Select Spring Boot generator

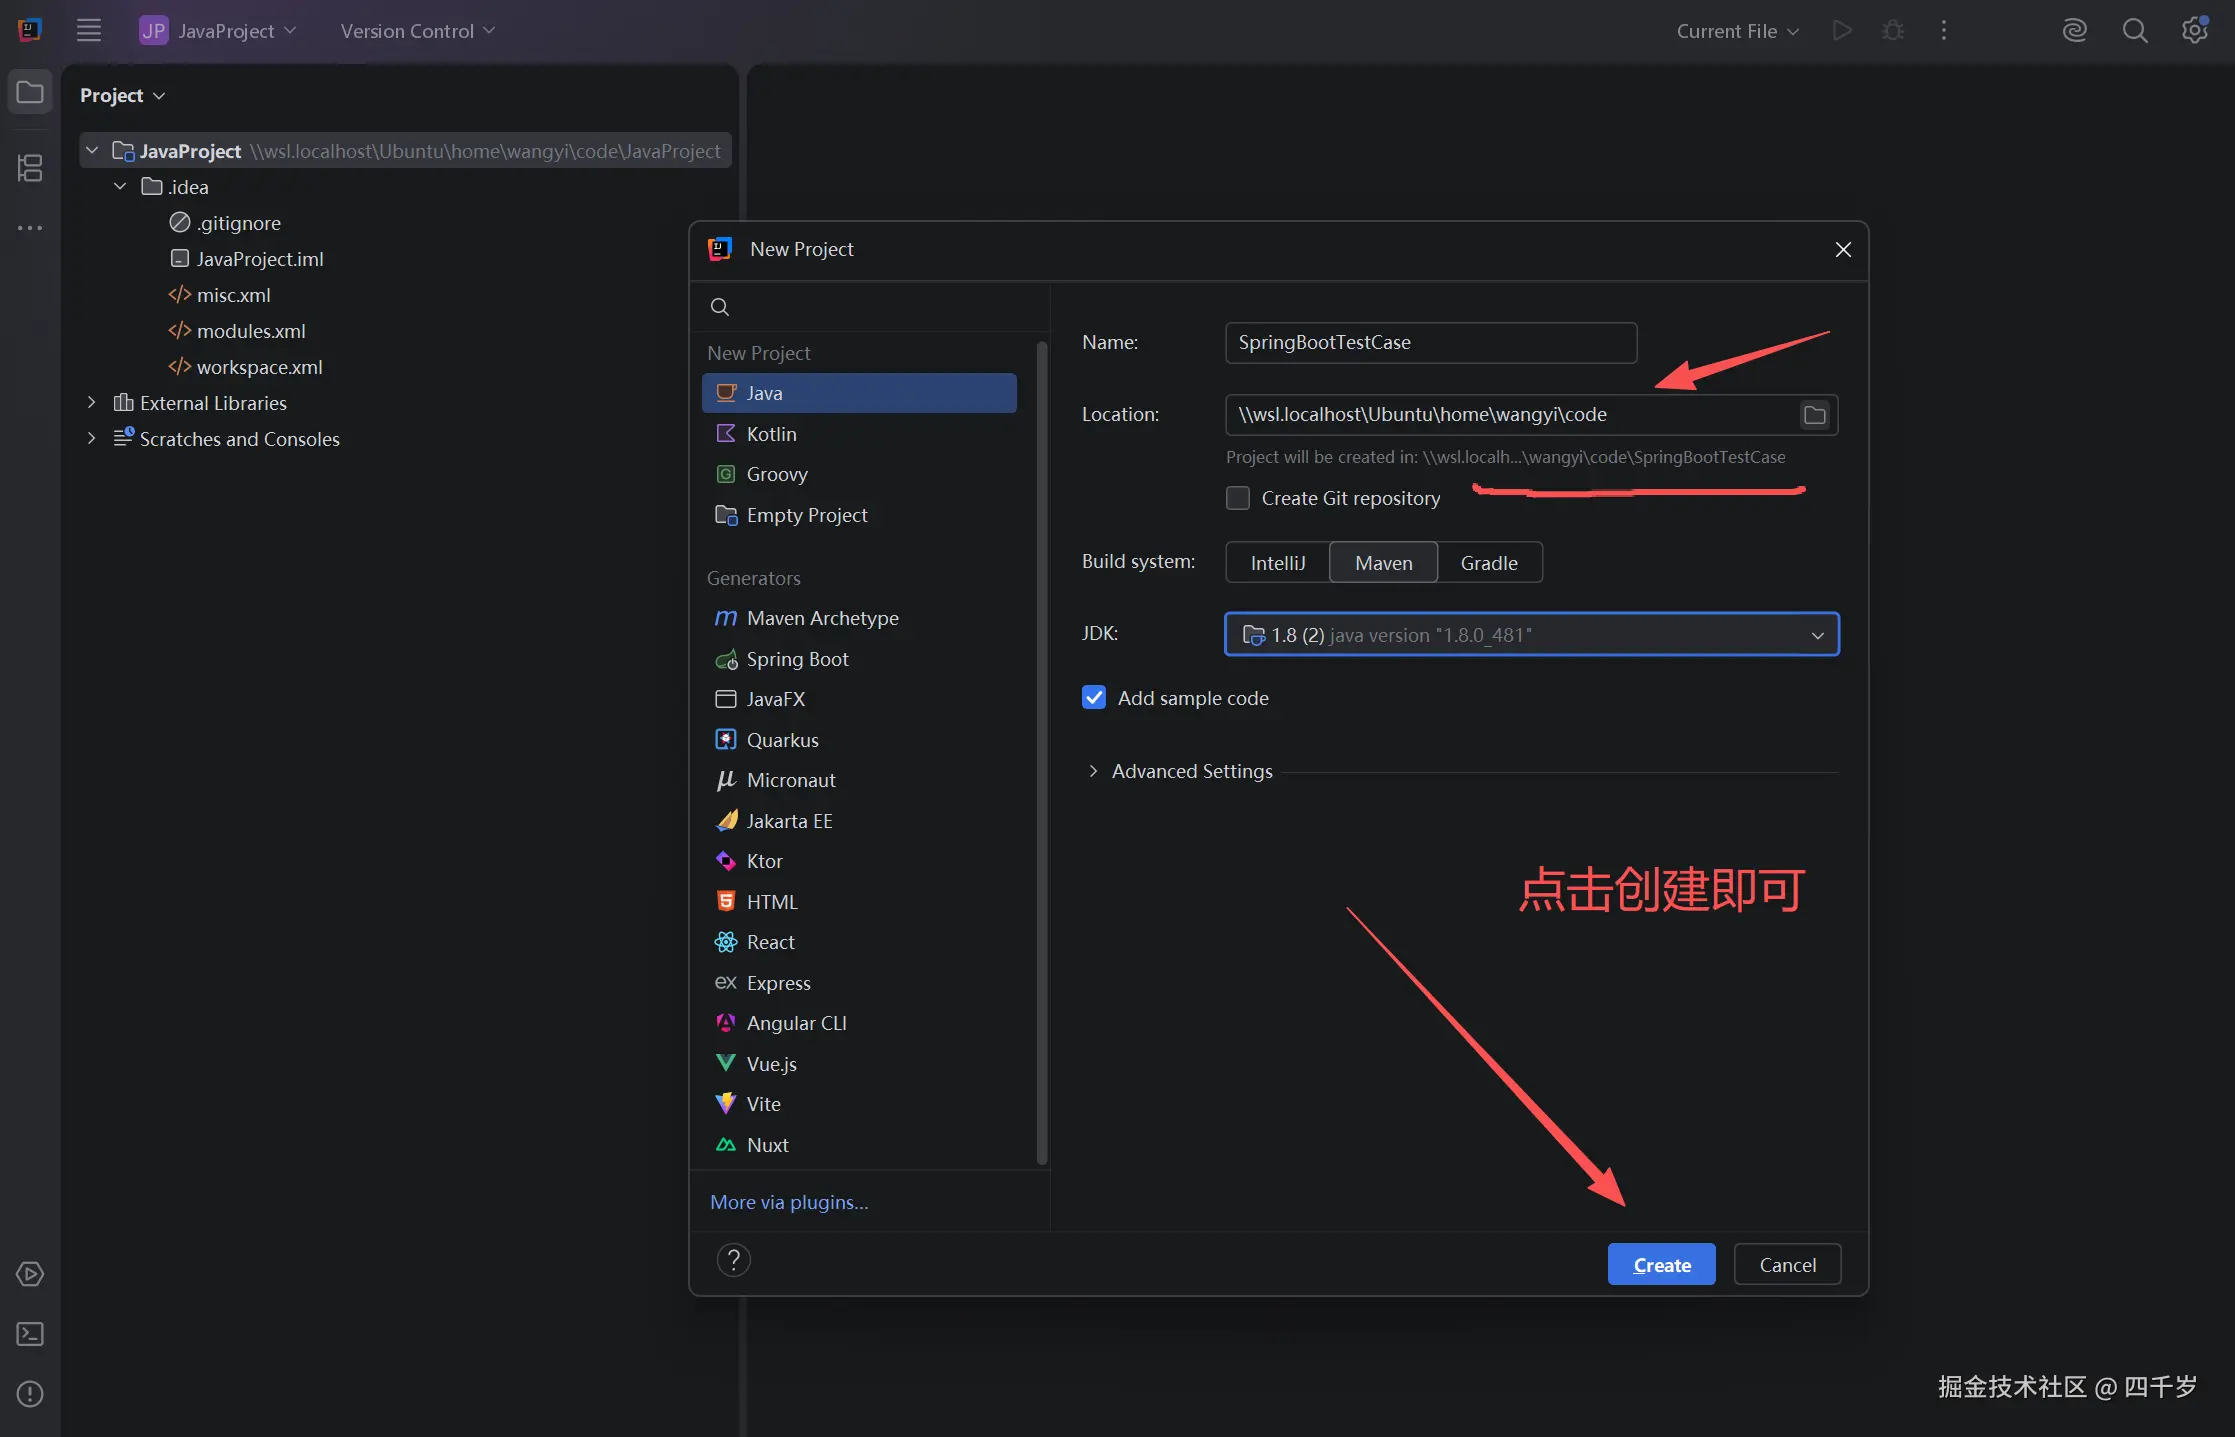click(797, 659)
